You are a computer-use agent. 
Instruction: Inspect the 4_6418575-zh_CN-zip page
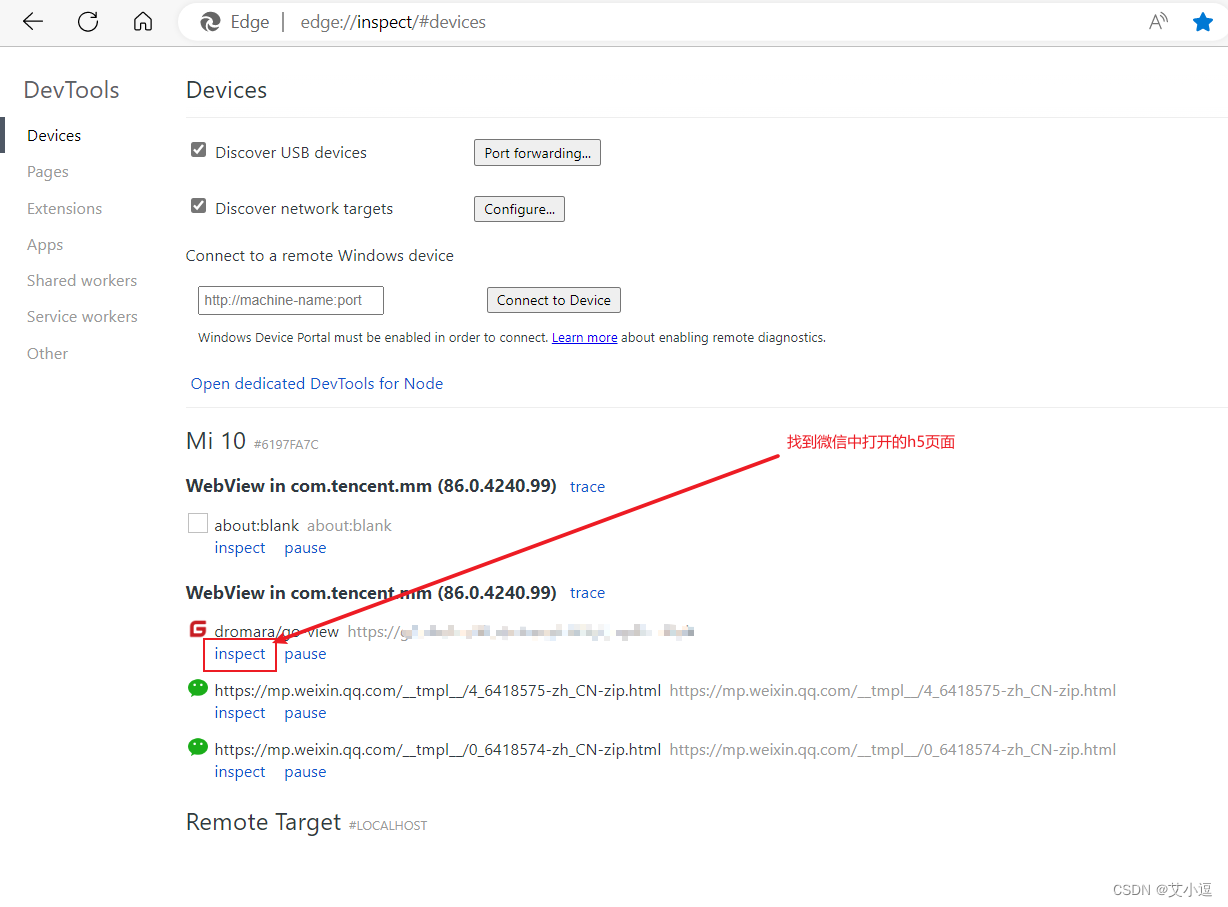(x=240, y=713)
